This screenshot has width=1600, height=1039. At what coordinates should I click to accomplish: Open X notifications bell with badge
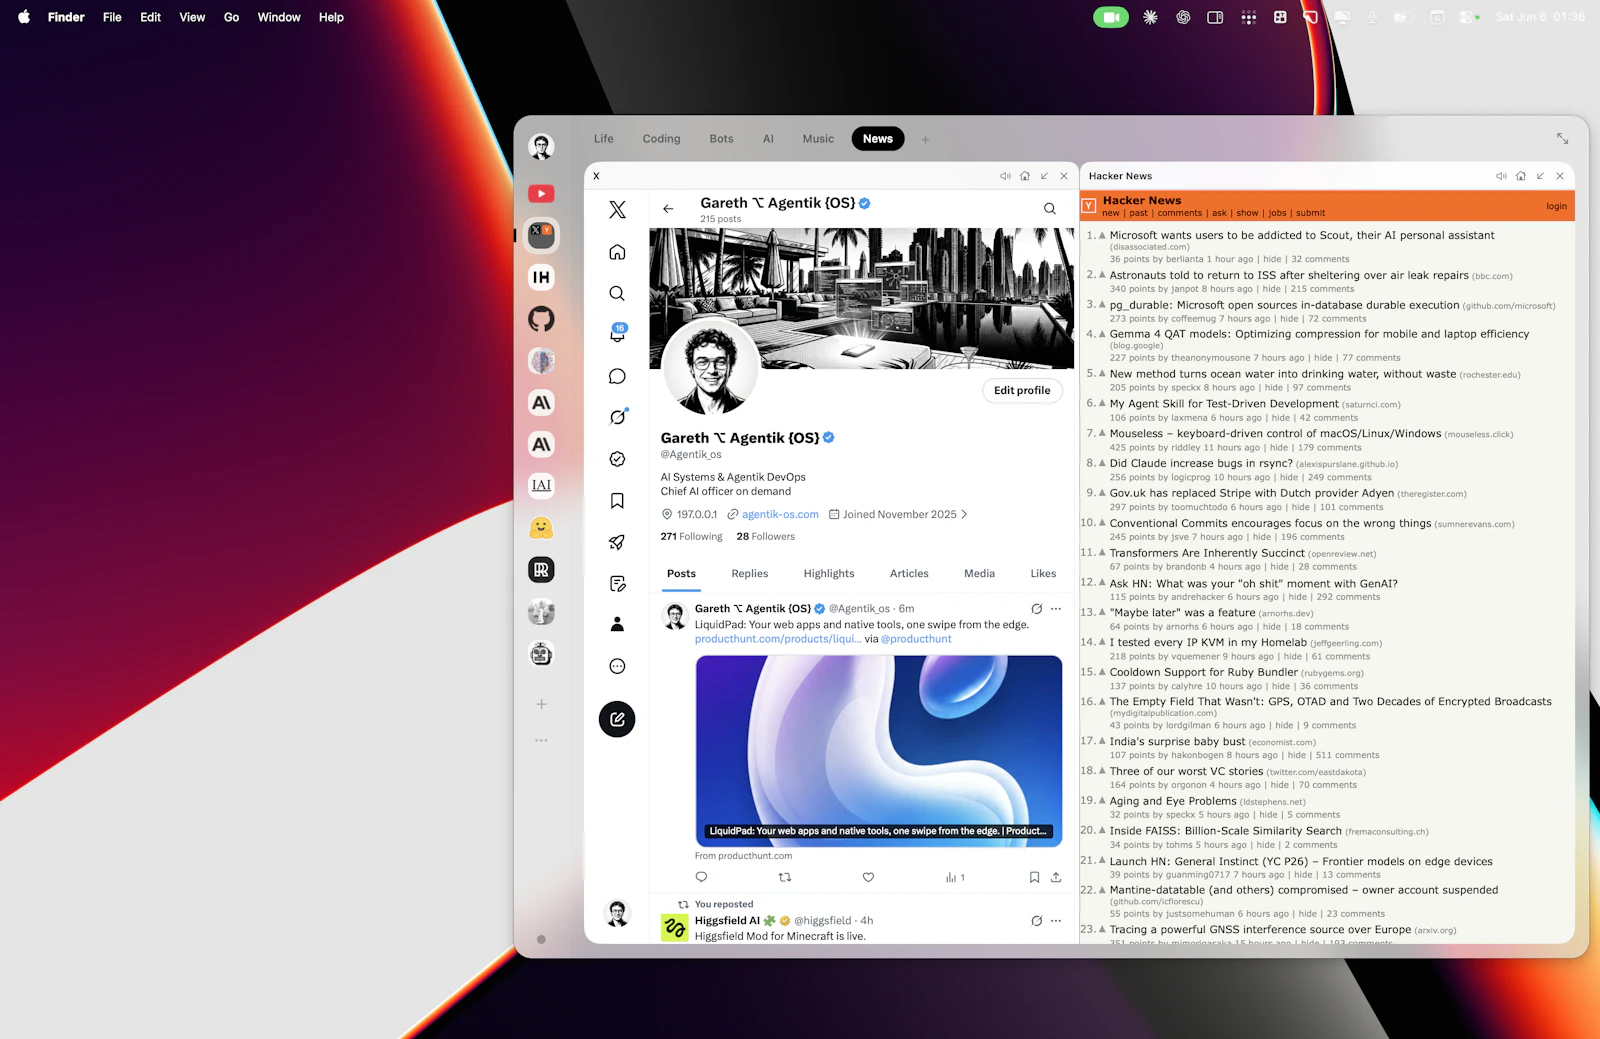point(617,334)
